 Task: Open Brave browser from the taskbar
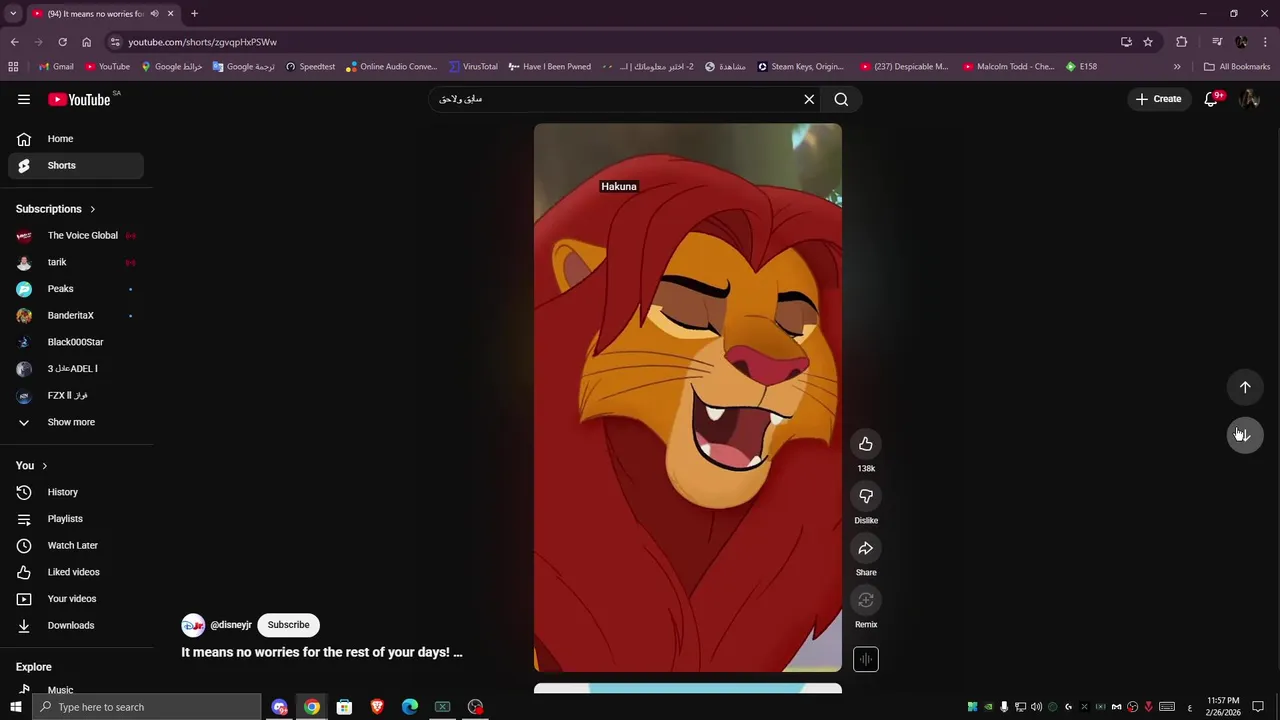(x=377, y=707)
